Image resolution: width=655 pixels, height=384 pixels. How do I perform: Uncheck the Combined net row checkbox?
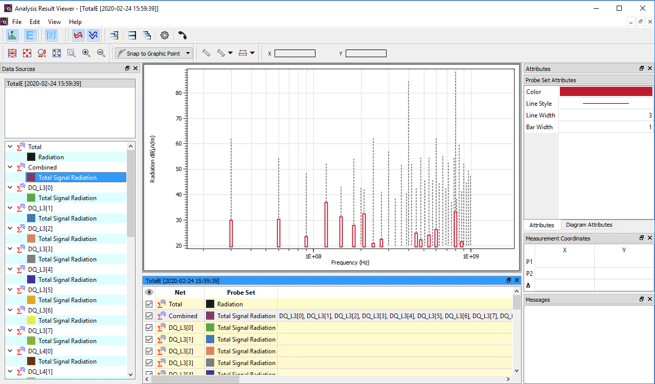149,316
